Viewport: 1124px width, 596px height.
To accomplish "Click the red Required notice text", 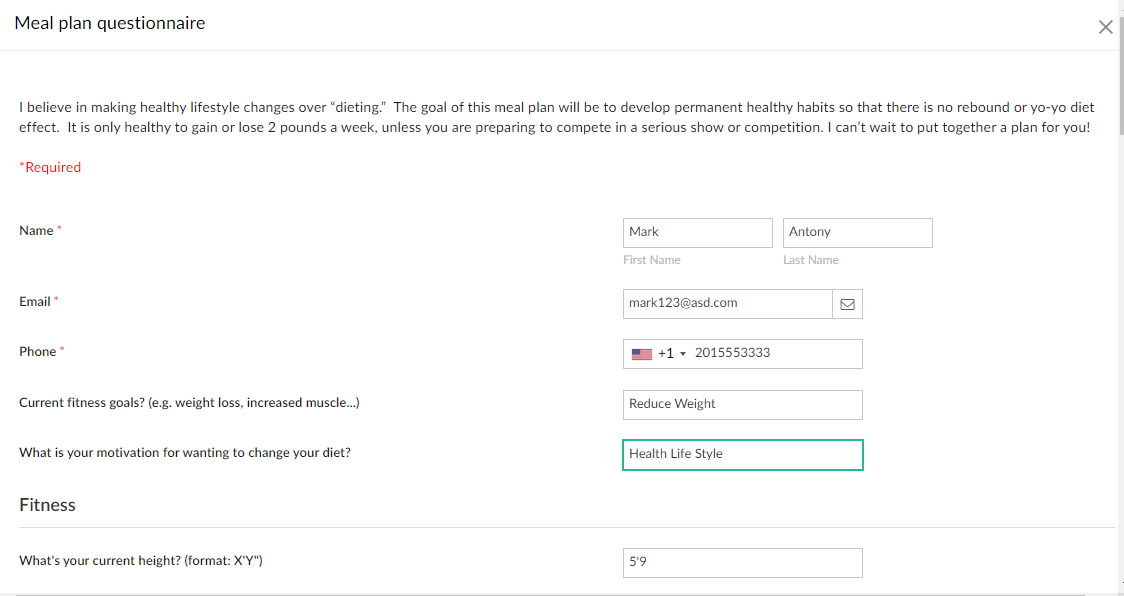I will tap(50, 167).
